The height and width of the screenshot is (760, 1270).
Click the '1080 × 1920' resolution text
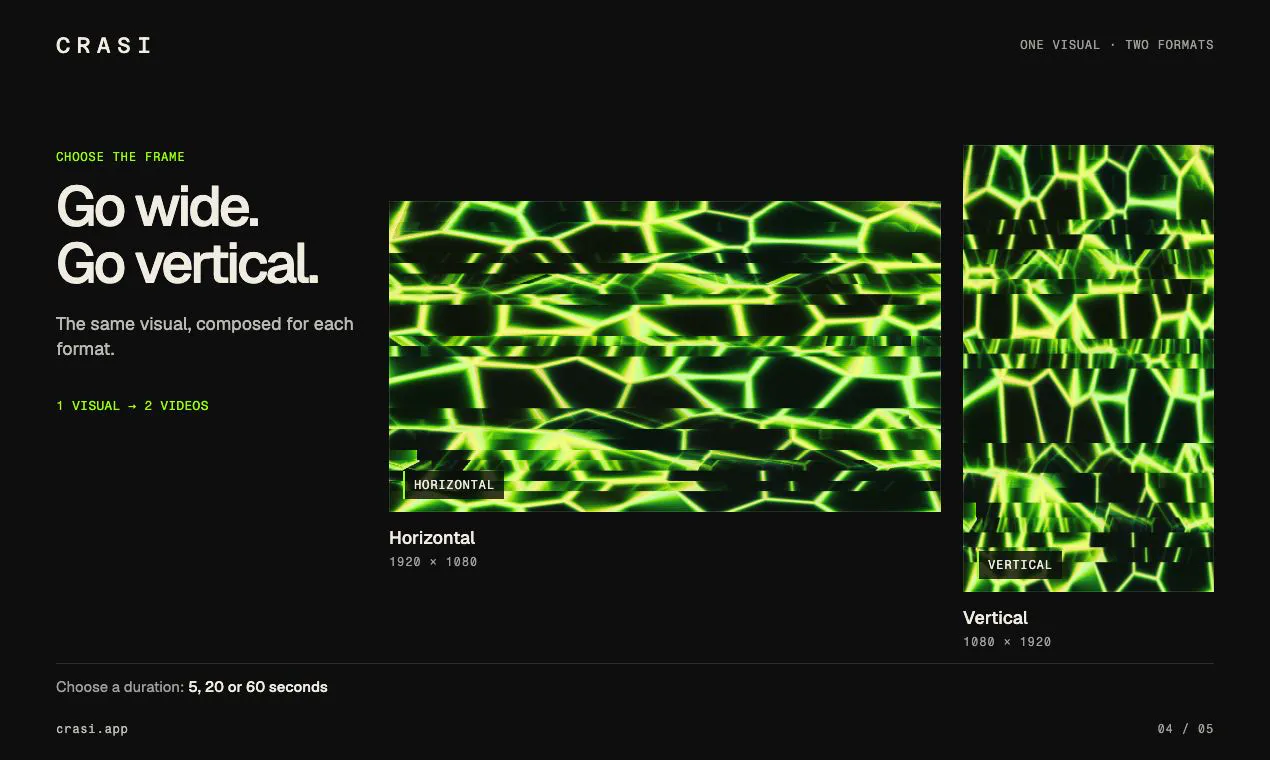coord(1007,642)
